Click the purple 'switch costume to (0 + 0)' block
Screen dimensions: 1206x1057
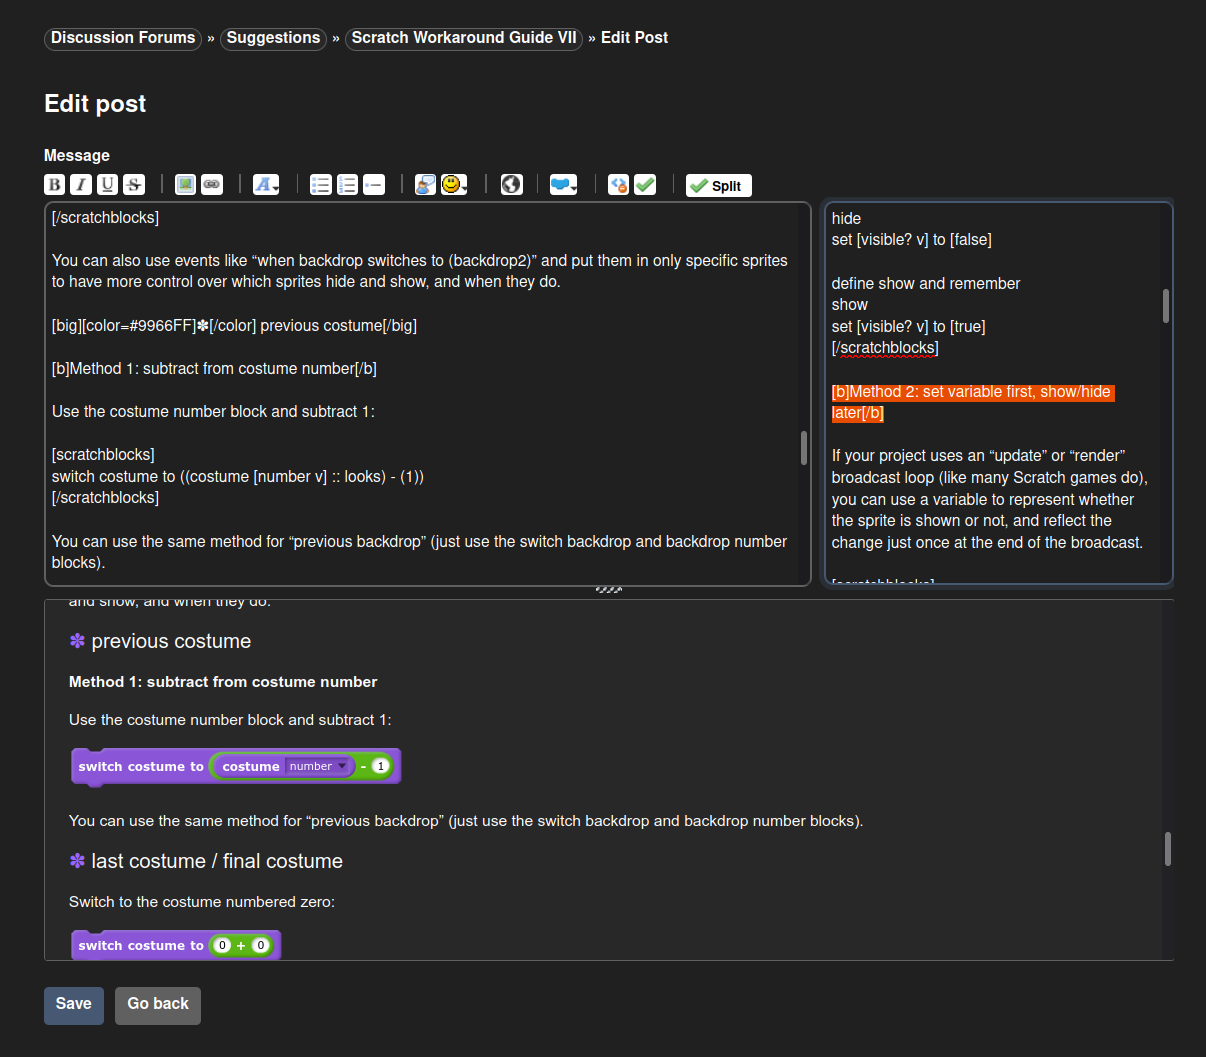point(176,945)
